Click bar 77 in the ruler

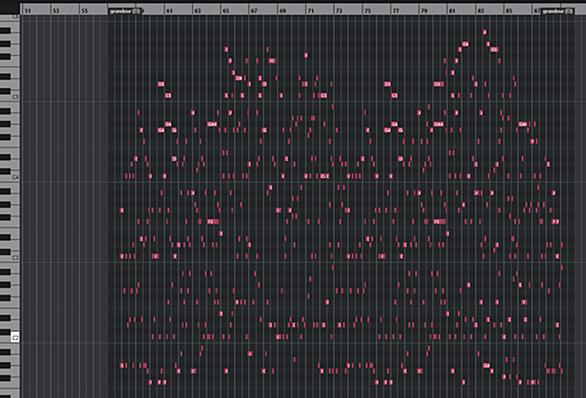(396, 11)
